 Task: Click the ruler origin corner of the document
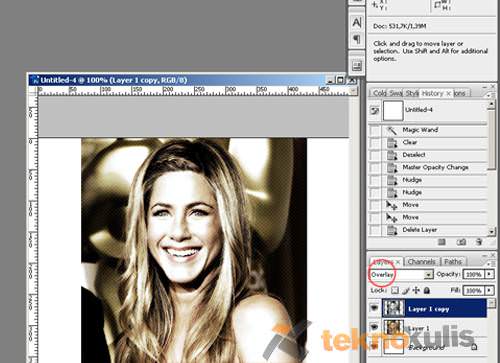click(x=33, y=91)
